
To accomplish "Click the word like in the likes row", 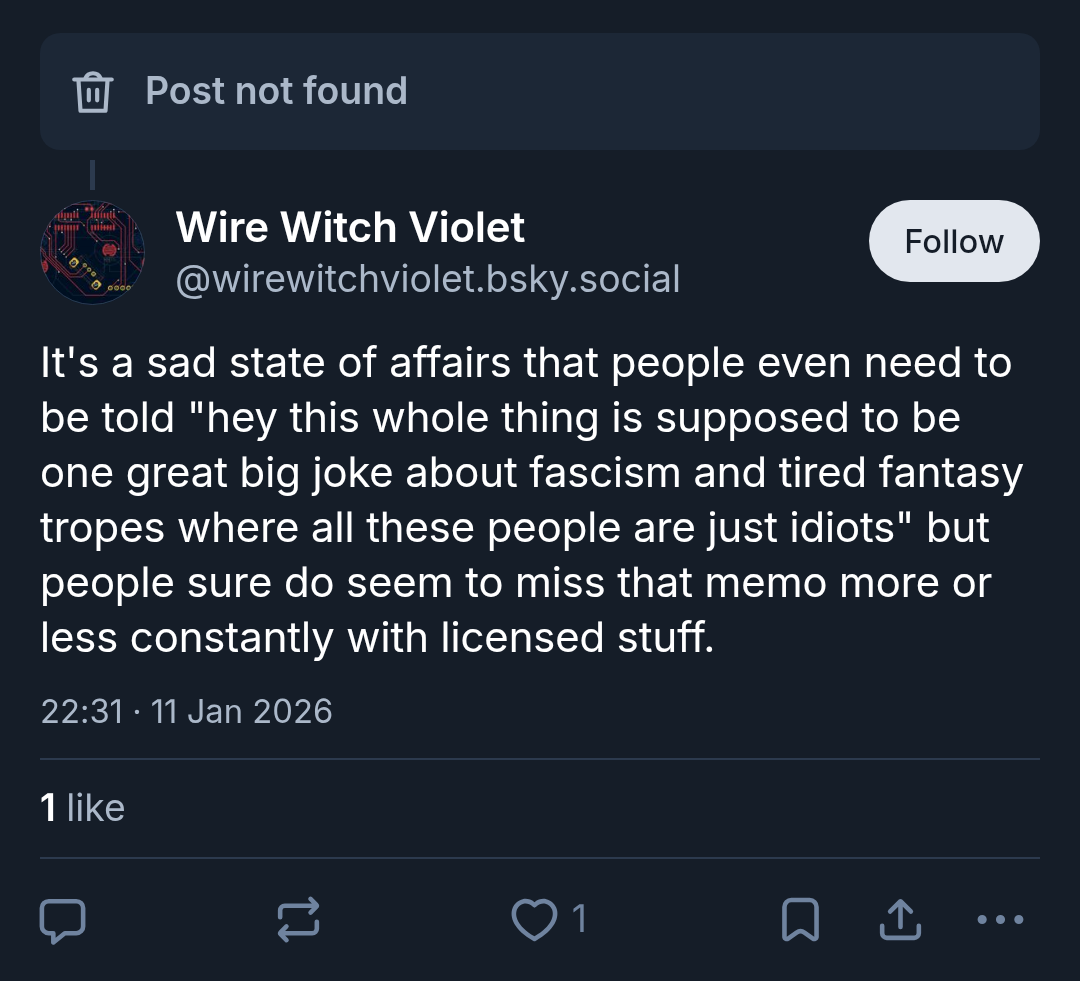I will 96,807.
